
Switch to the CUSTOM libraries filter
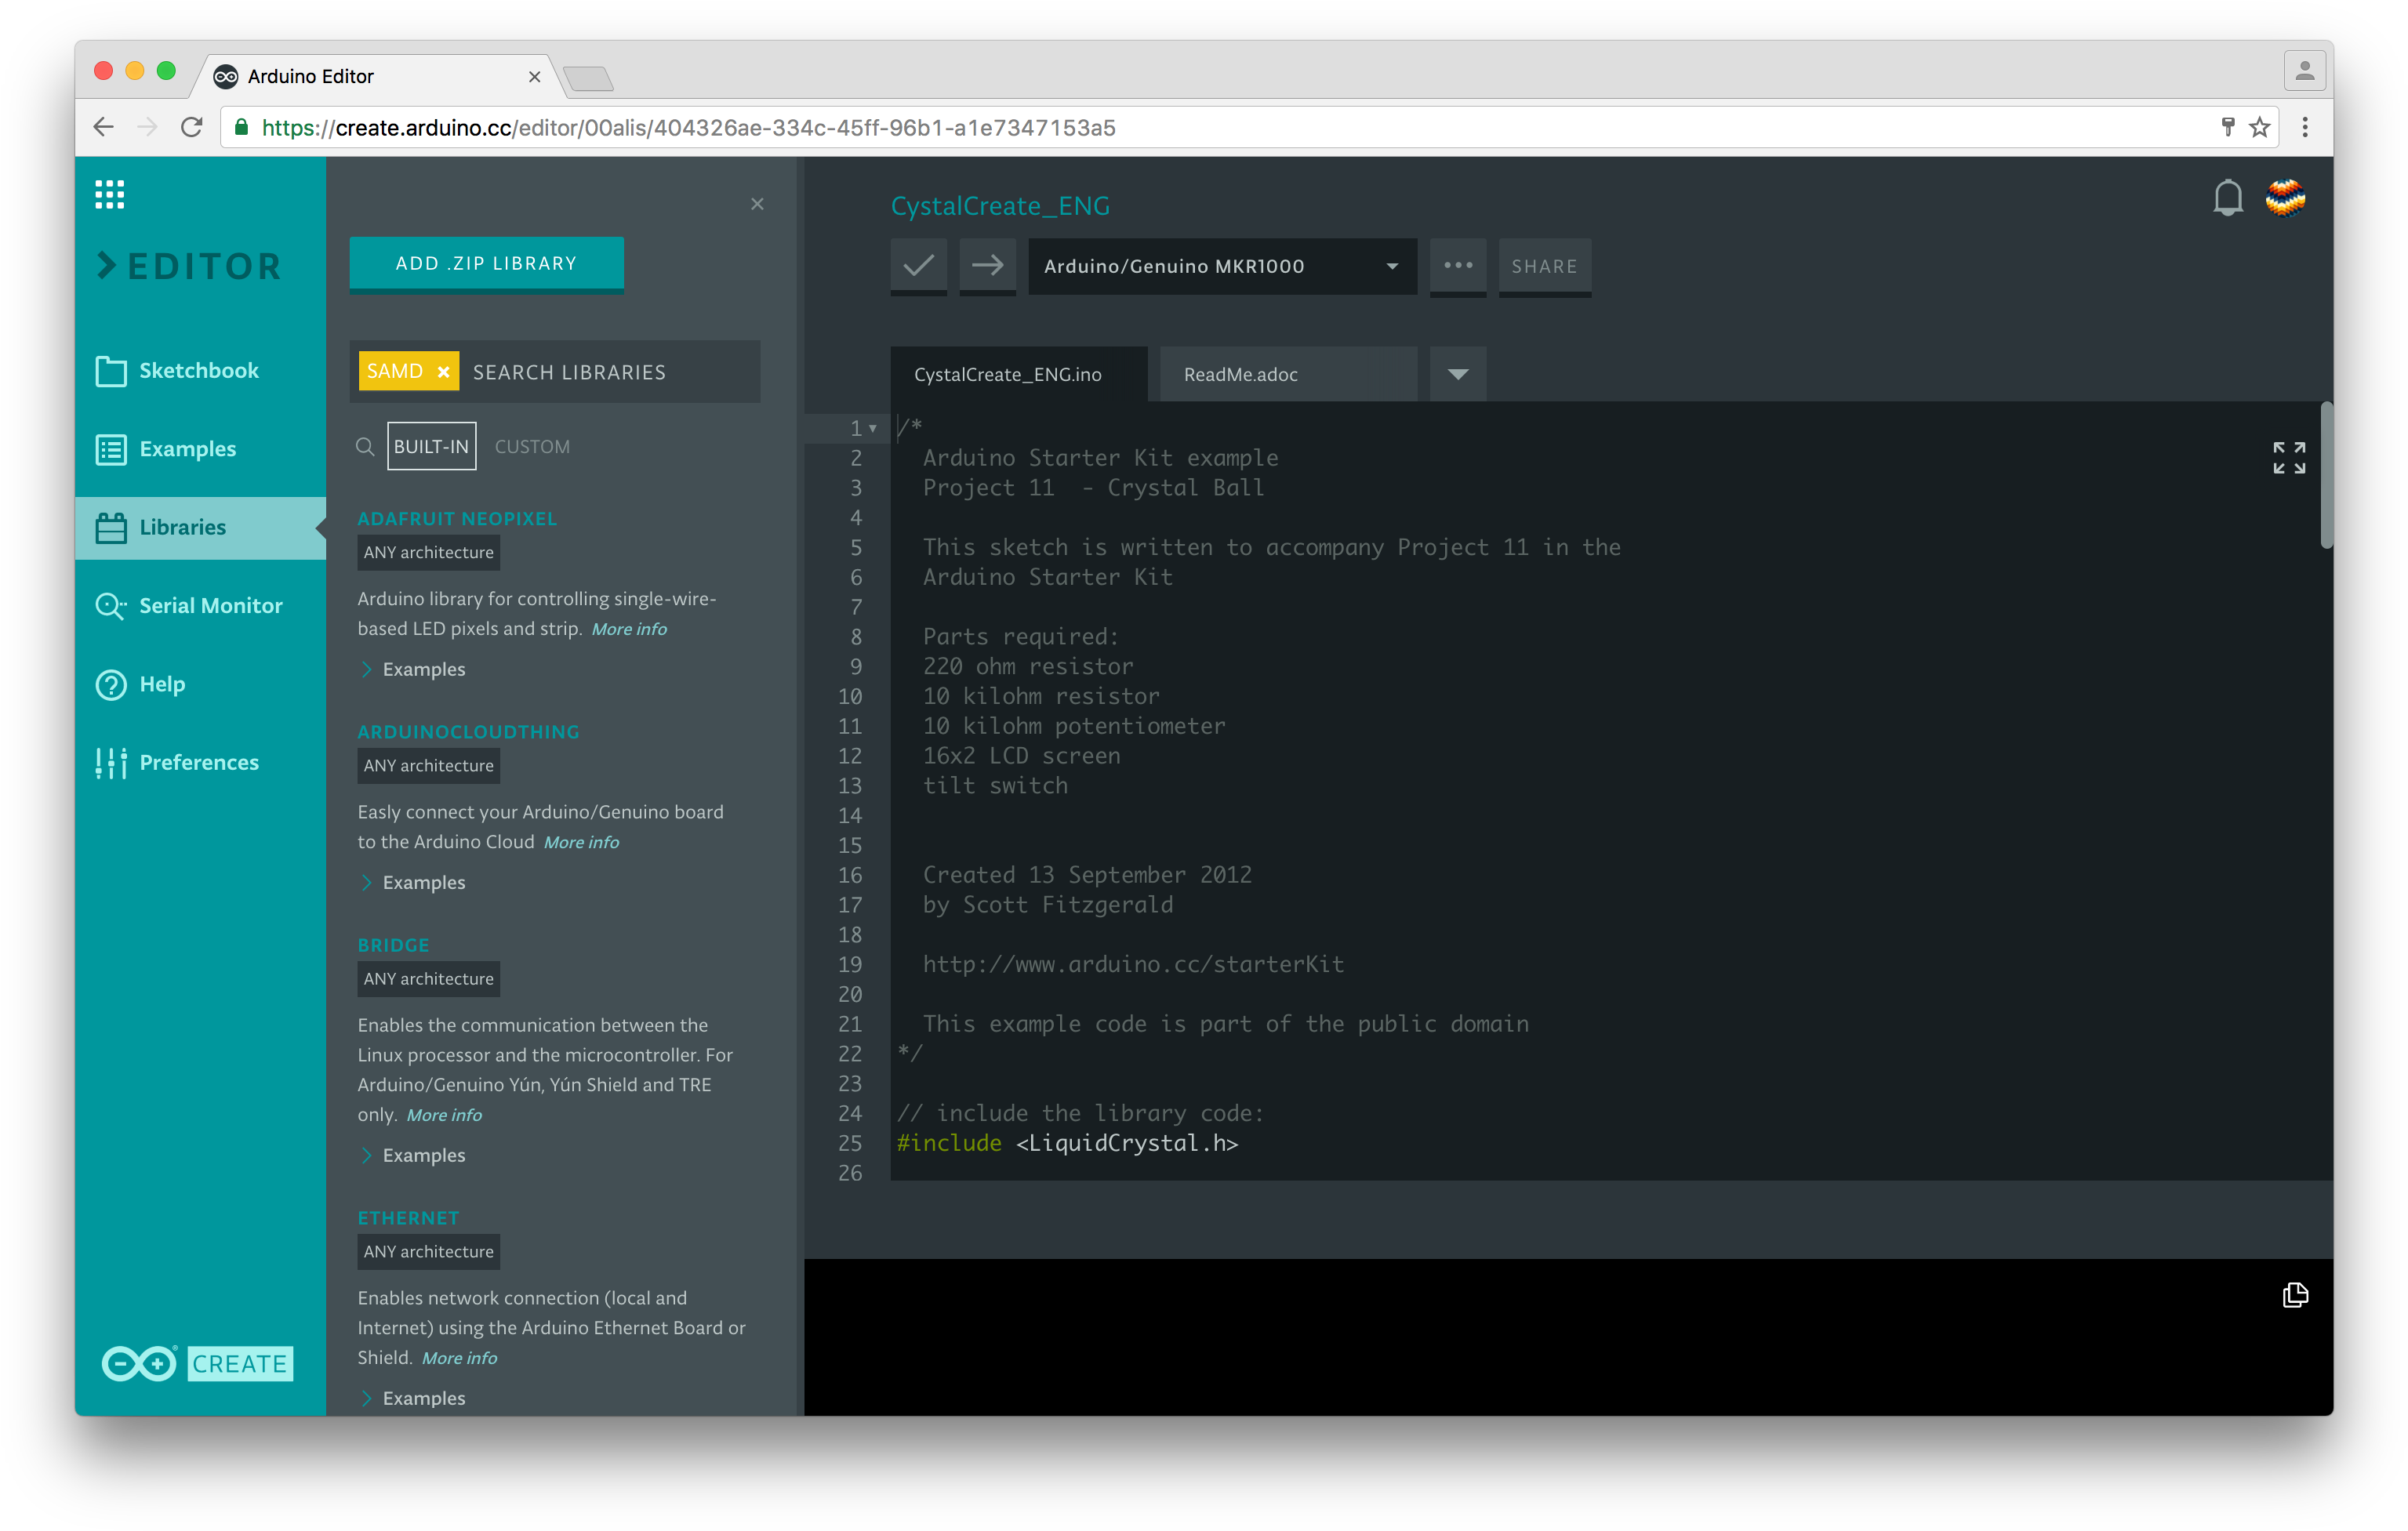[532, 446]
